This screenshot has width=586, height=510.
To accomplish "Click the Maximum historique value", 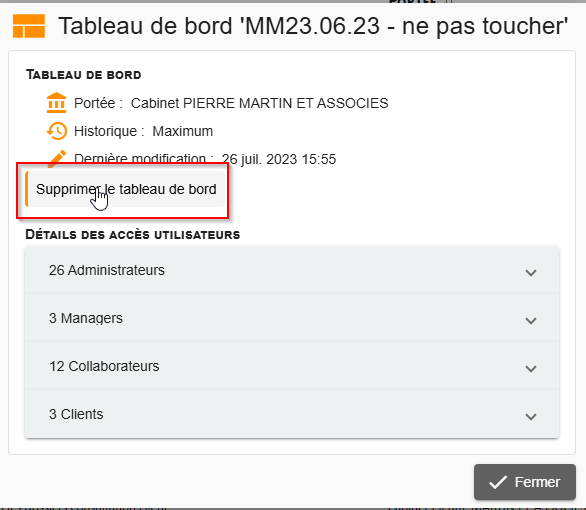I will click(x=183, y=131).
